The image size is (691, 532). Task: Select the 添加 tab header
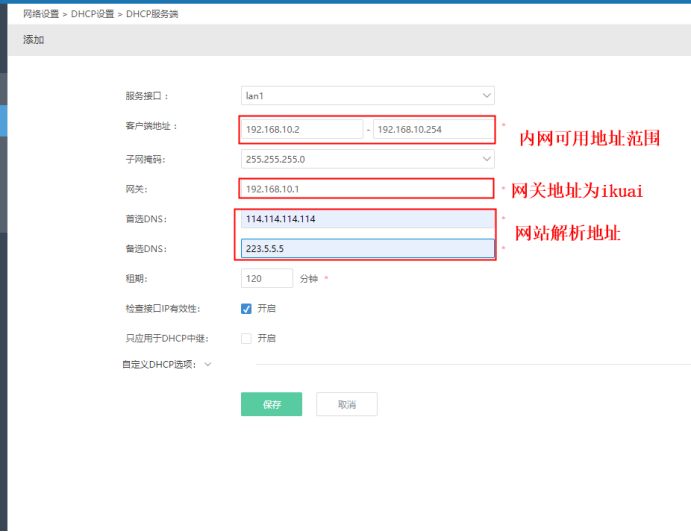(x=34, y=40)
